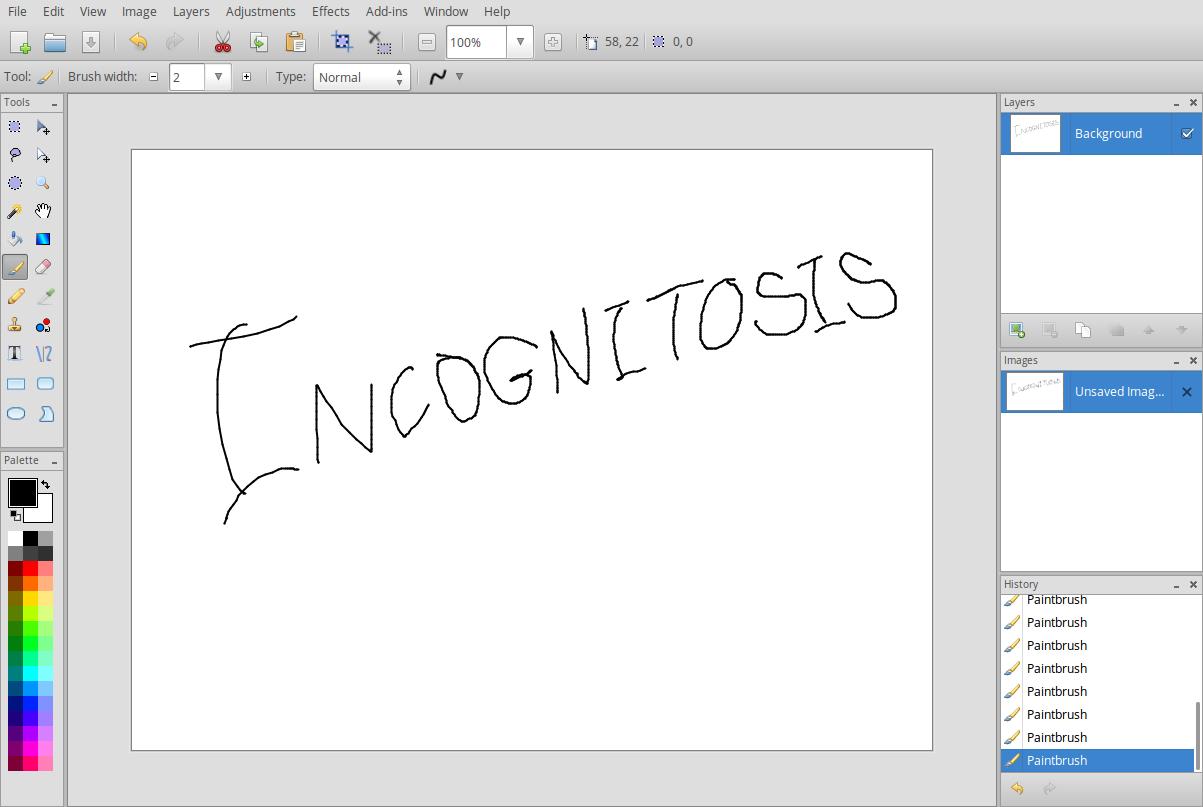
Task: Select the Ellipse shape tool
Action: (x=16, y=413)
